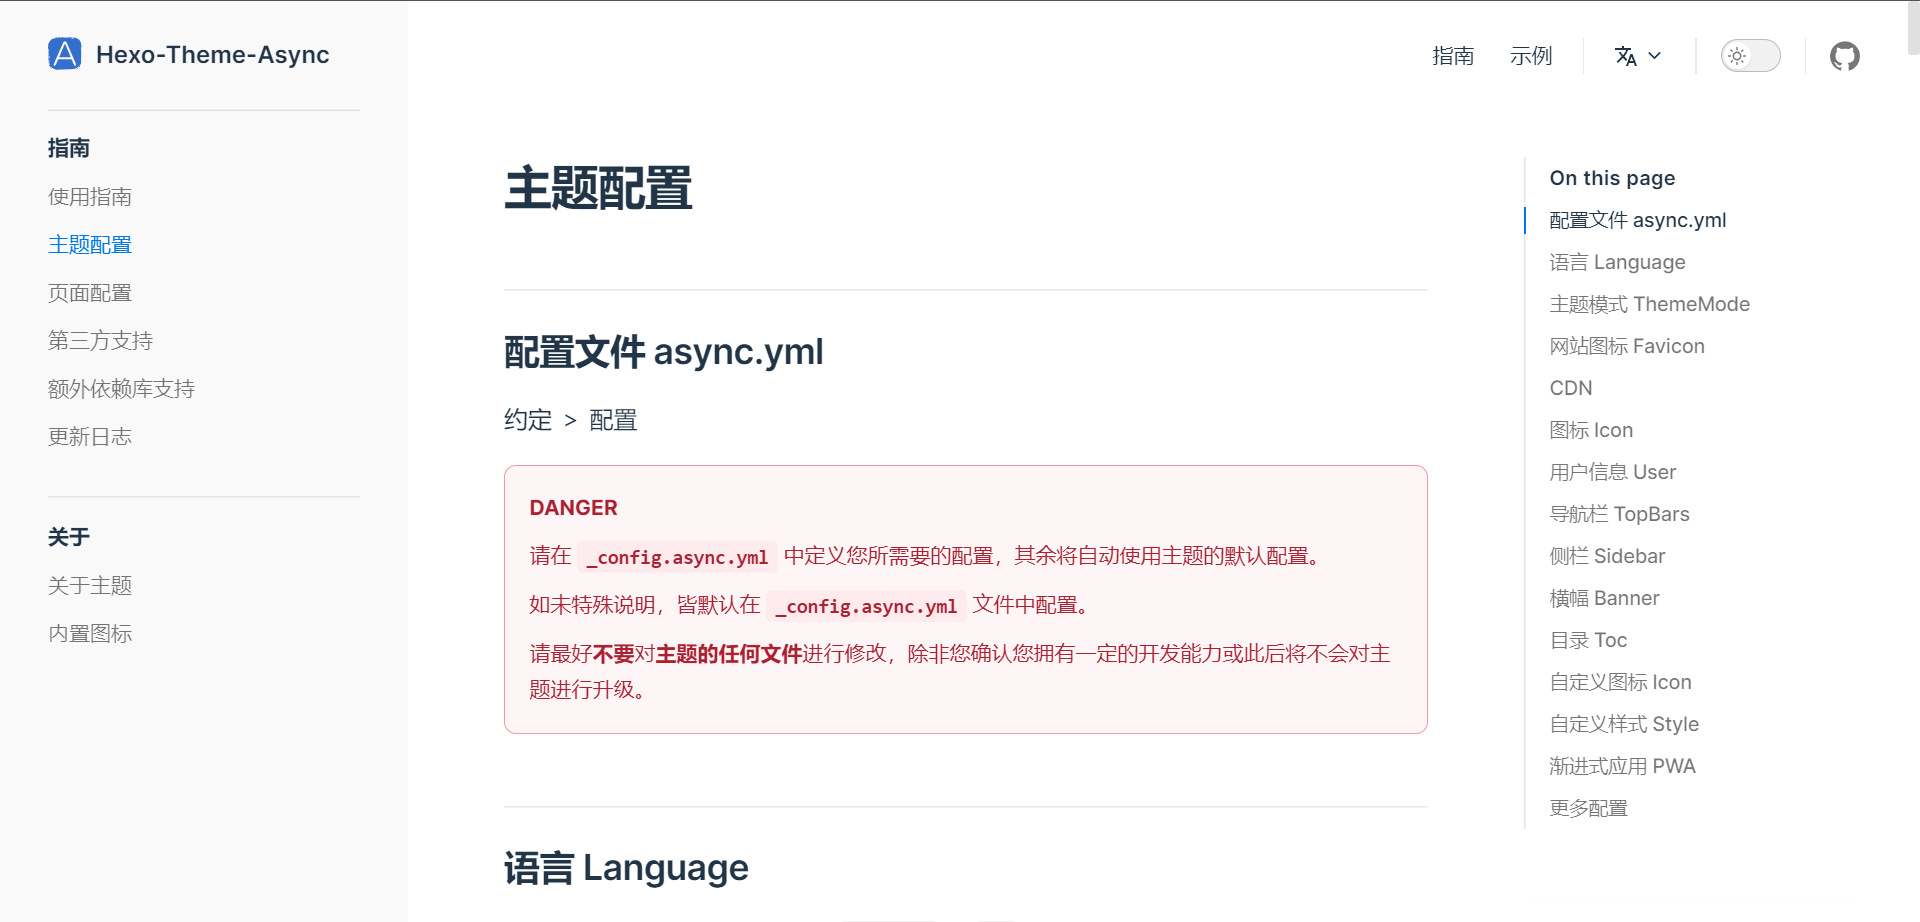Open the GitHub repository icon link
The height and width of the screenshot is (922, 1920).
(1845, 56)
